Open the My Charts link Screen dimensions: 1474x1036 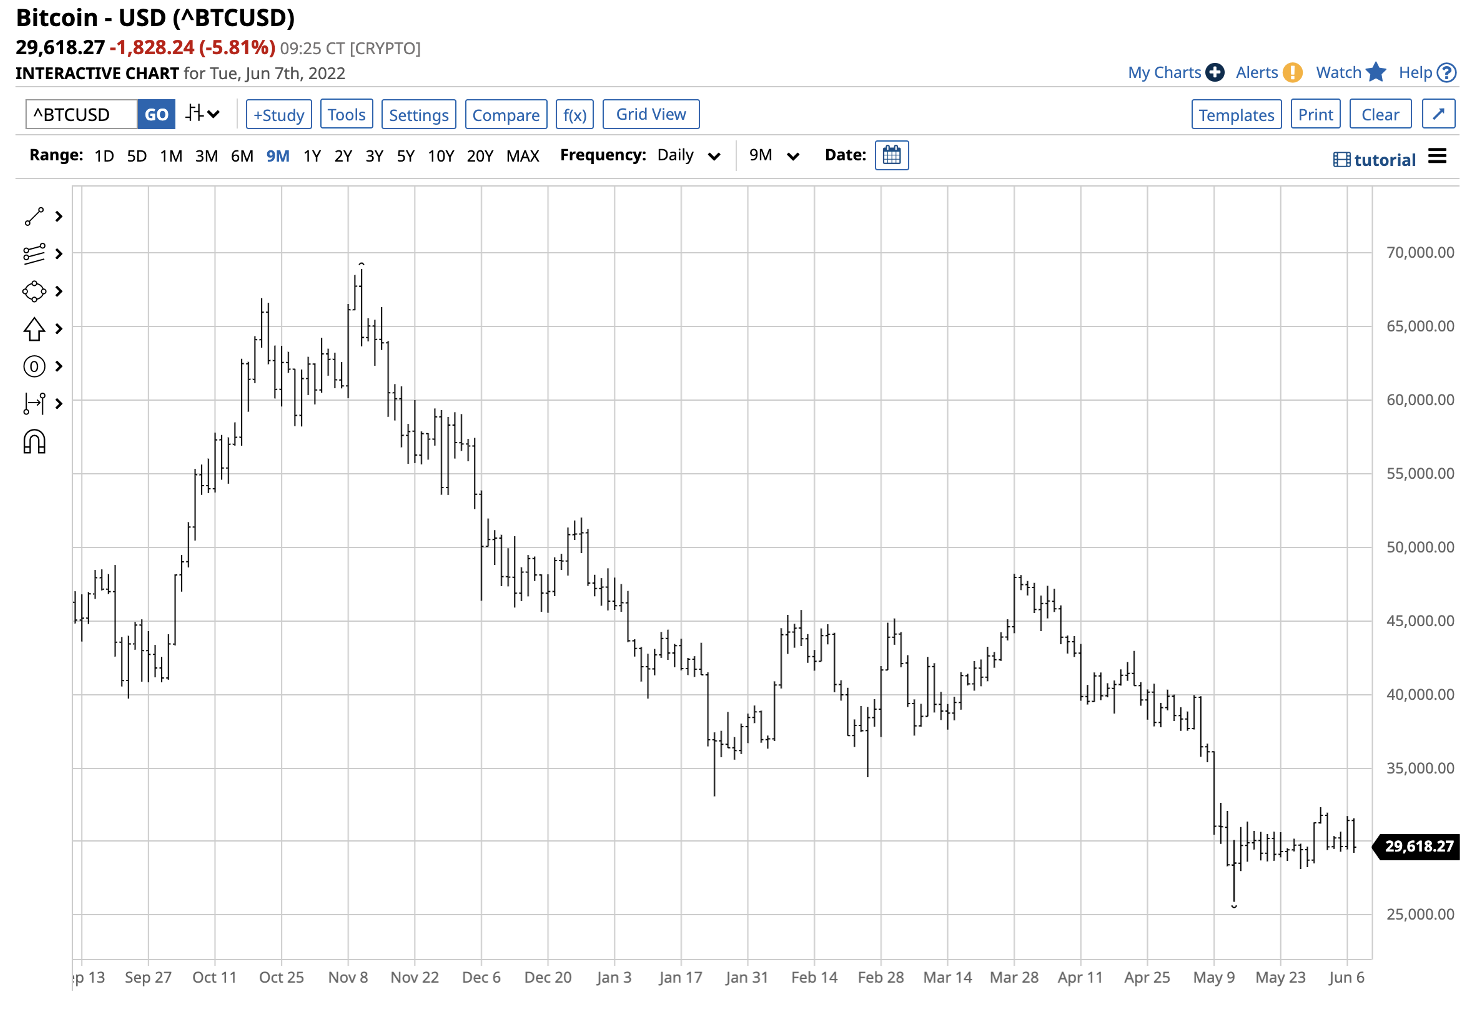pyautogui.click(x=1164, y=72)
